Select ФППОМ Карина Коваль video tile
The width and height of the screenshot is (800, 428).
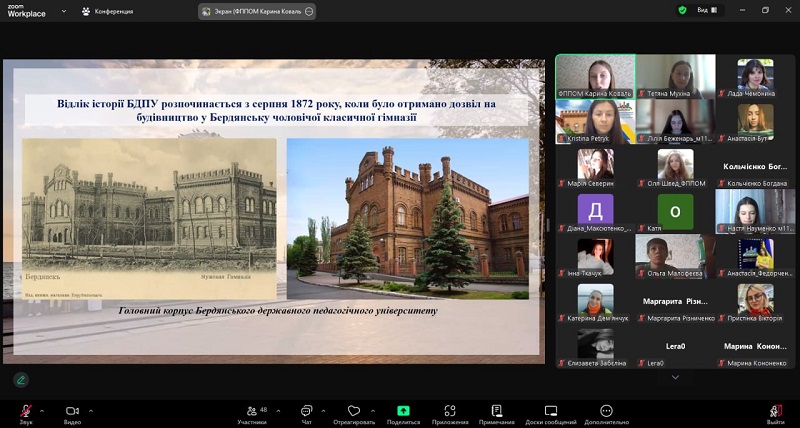click(x=595, y=76)
